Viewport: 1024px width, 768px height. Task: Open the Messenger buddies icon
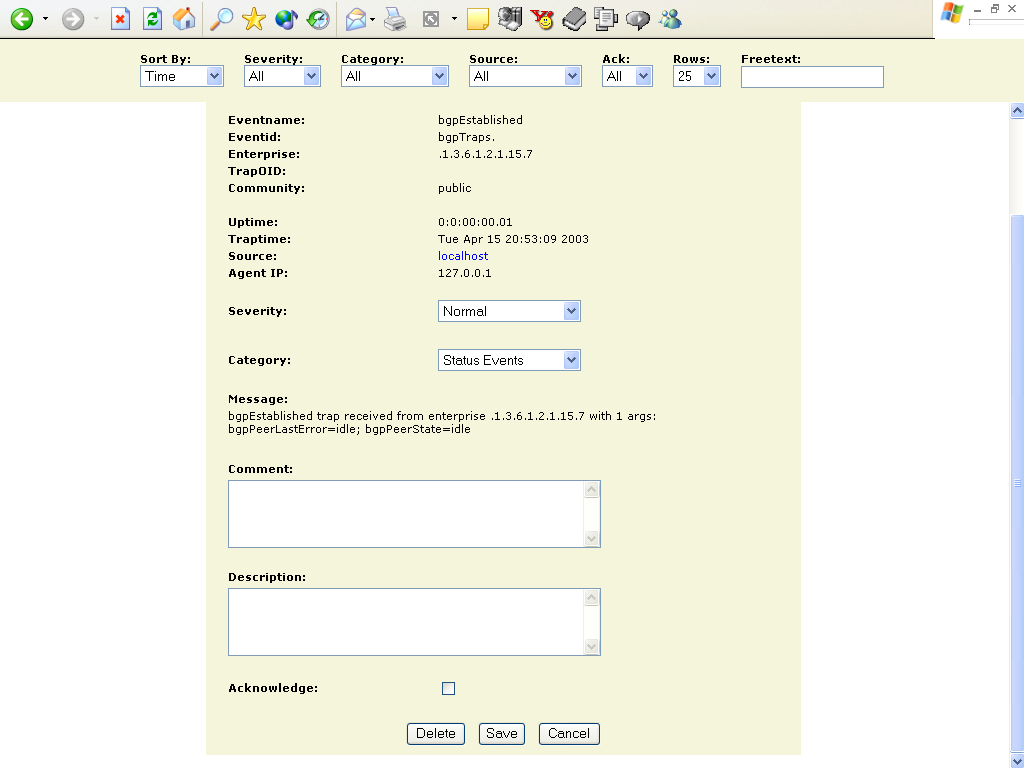pos(670,19)
